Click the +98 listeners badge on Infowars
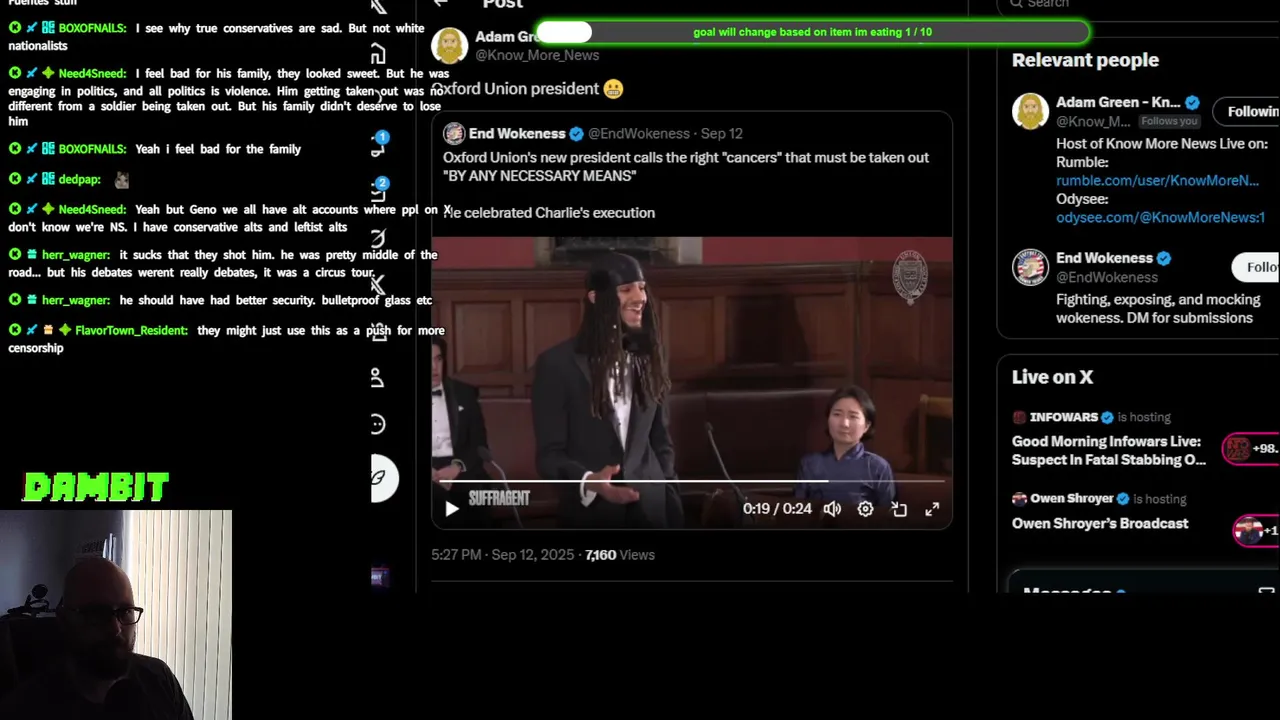 coord(1251,449)
